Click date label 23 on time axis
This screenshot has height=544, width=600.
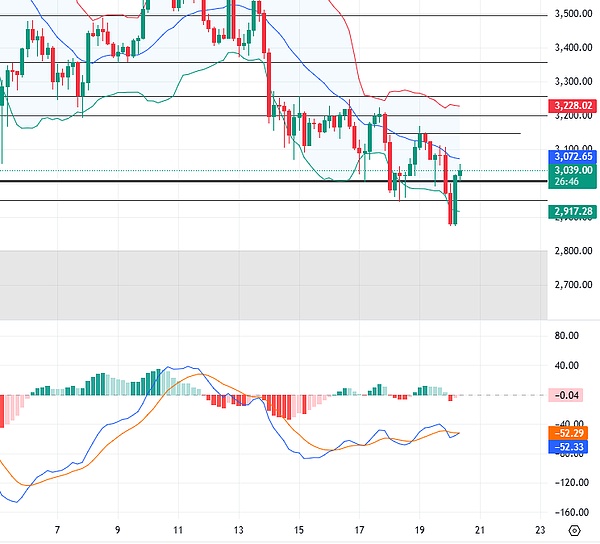tap(541, 529)
